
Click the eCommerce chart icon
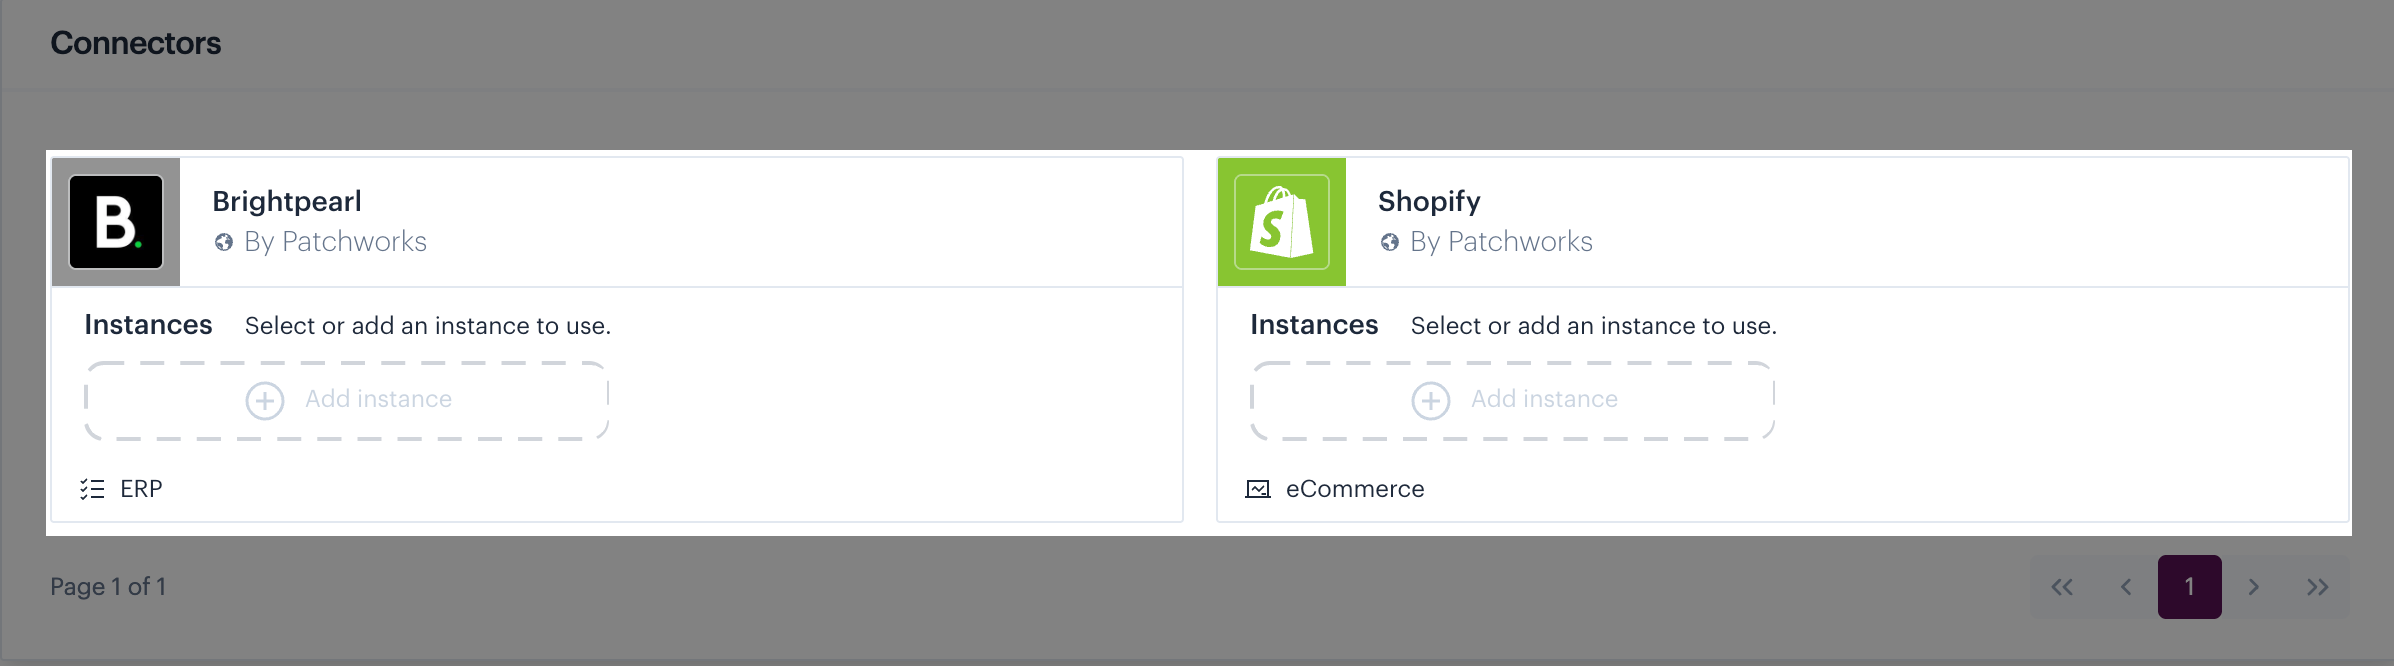tap(1258, 489)
